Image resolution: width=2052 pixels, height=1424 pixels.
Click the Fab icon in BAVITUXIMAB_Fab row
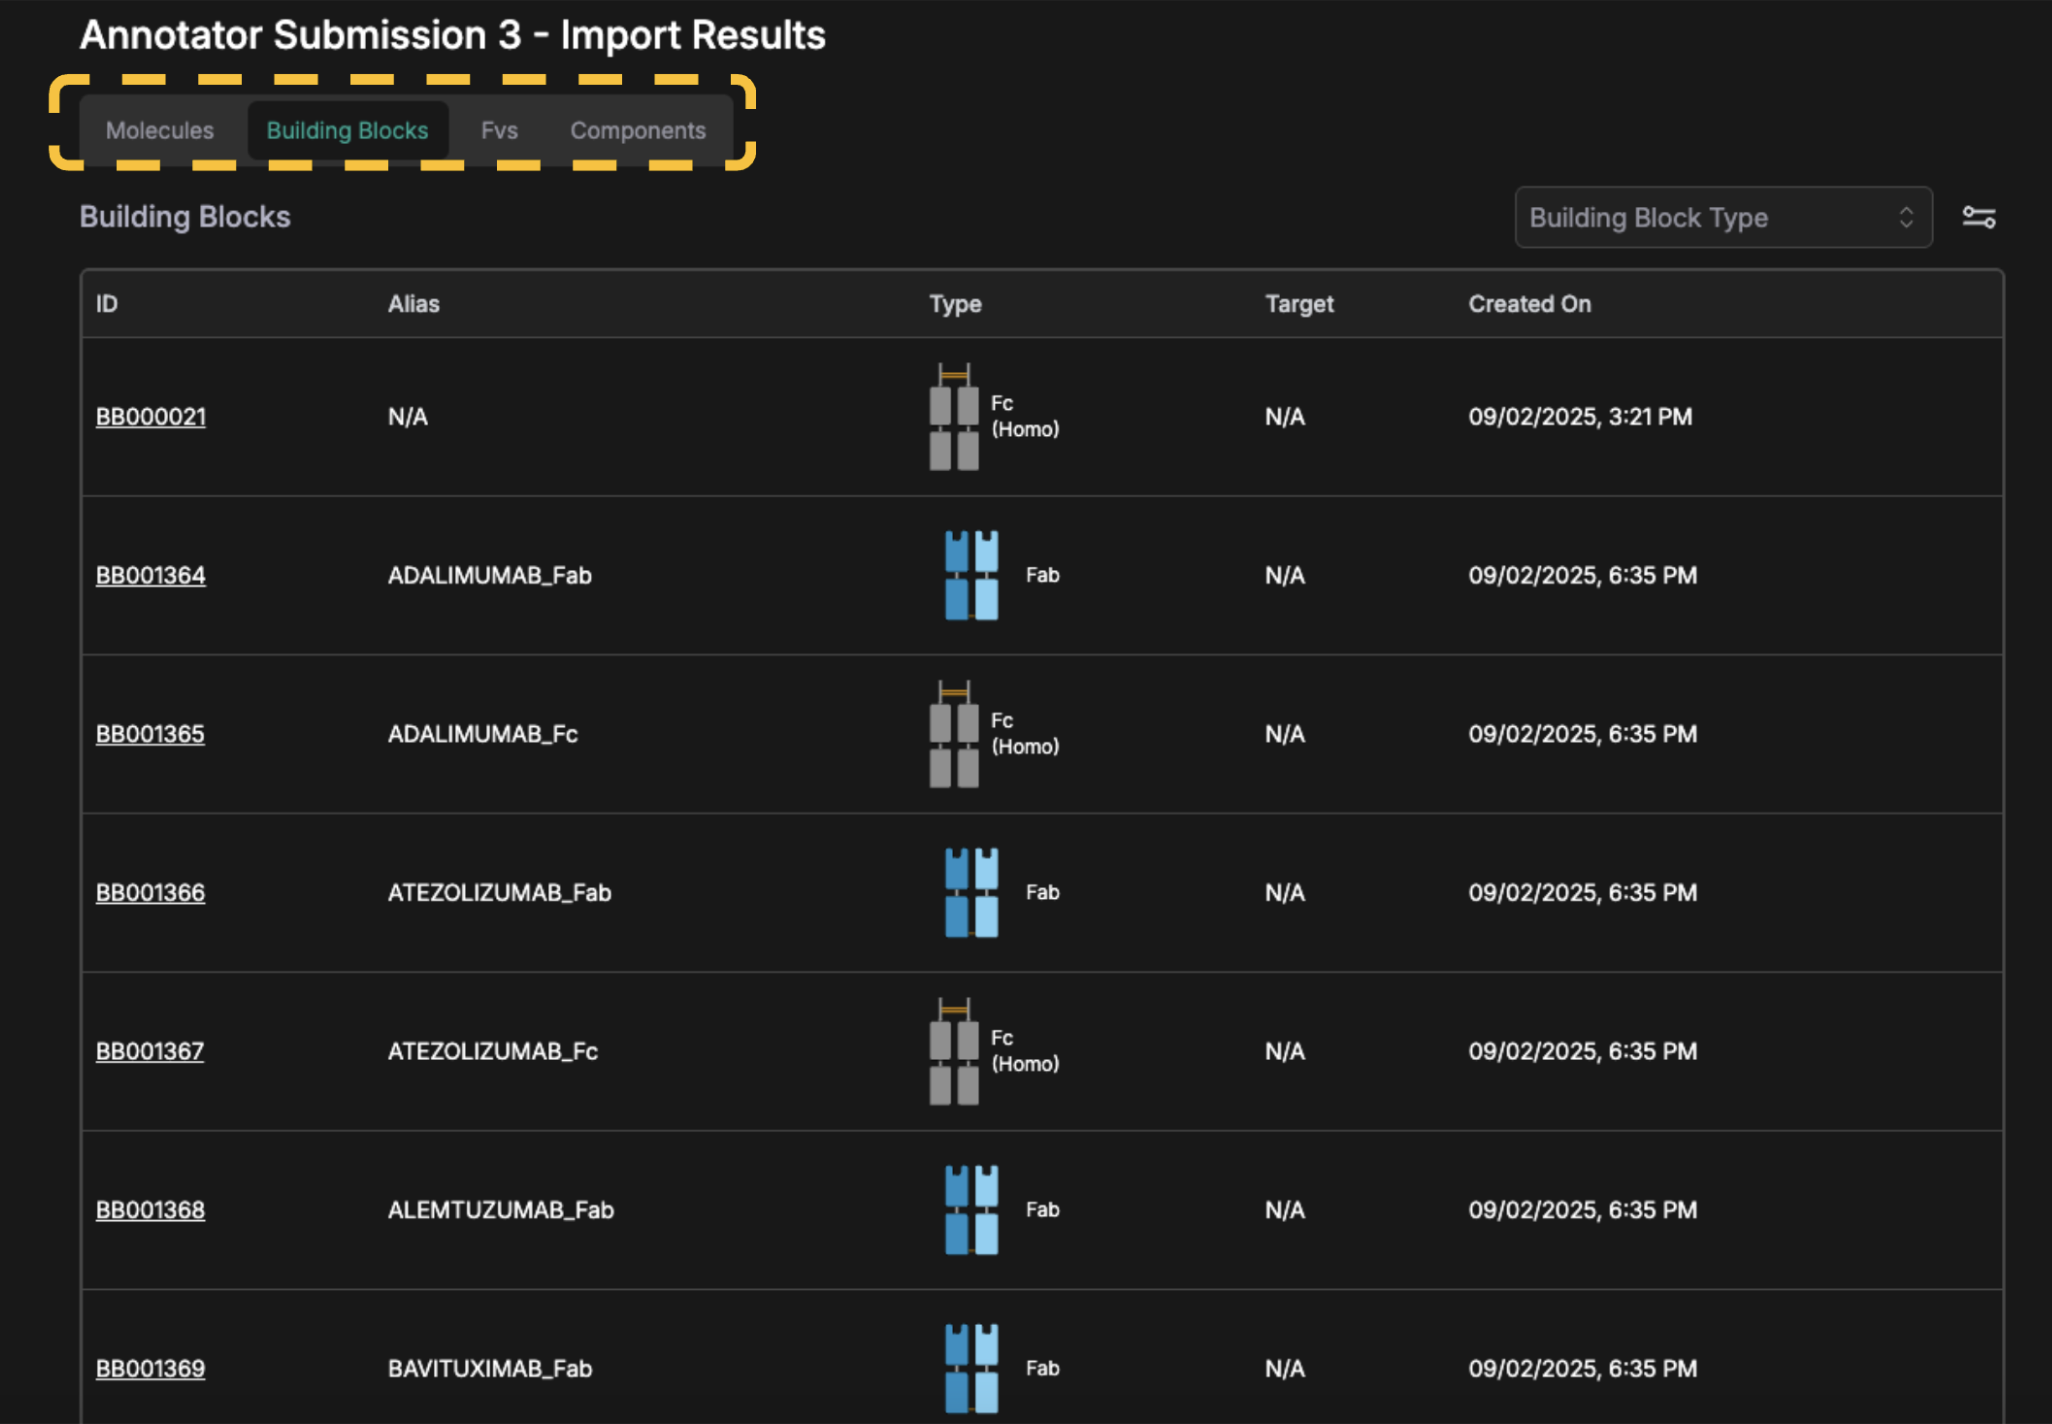[x=971, y=1368]
